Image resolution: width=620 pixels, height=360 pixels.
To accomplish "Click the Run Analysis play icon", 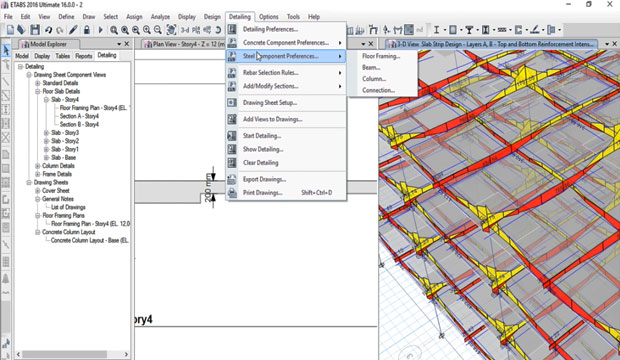I will point(100,30).
